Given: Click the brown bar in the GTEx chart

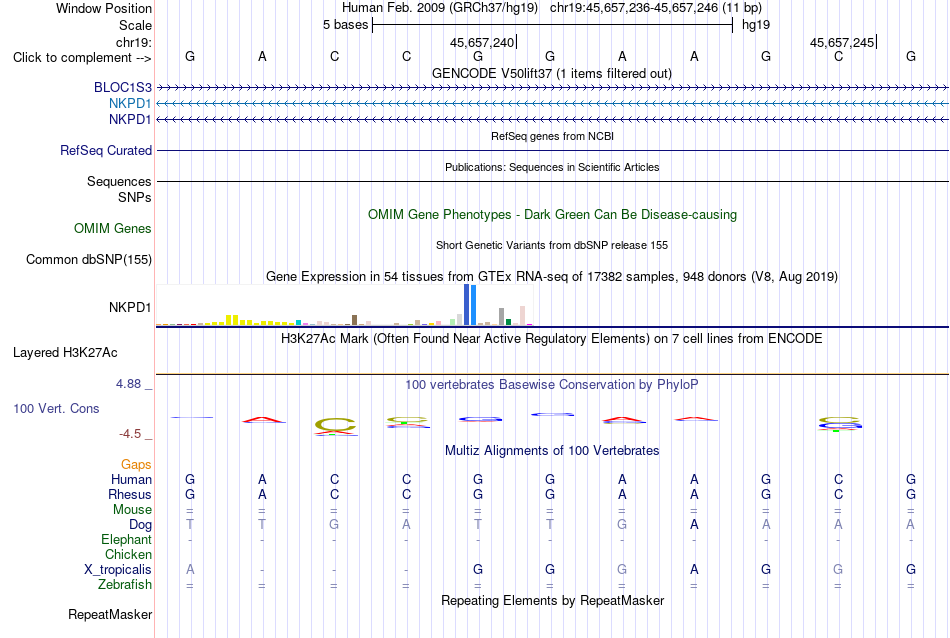Looking at the screenshot, I should (x=354, y=320).
